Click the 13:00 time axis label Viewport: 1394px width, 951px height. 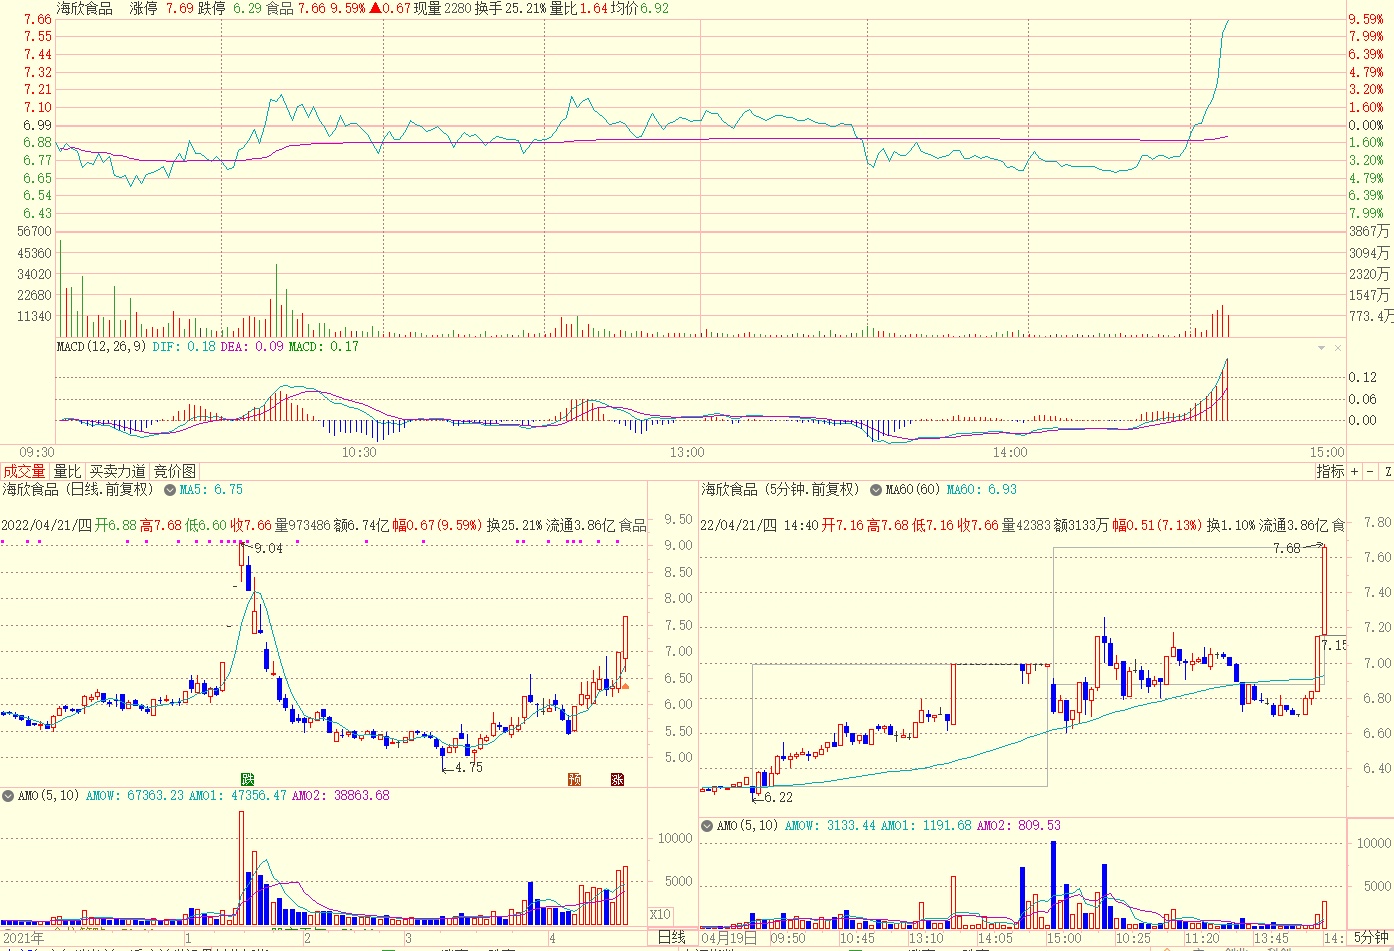(687, 453)
